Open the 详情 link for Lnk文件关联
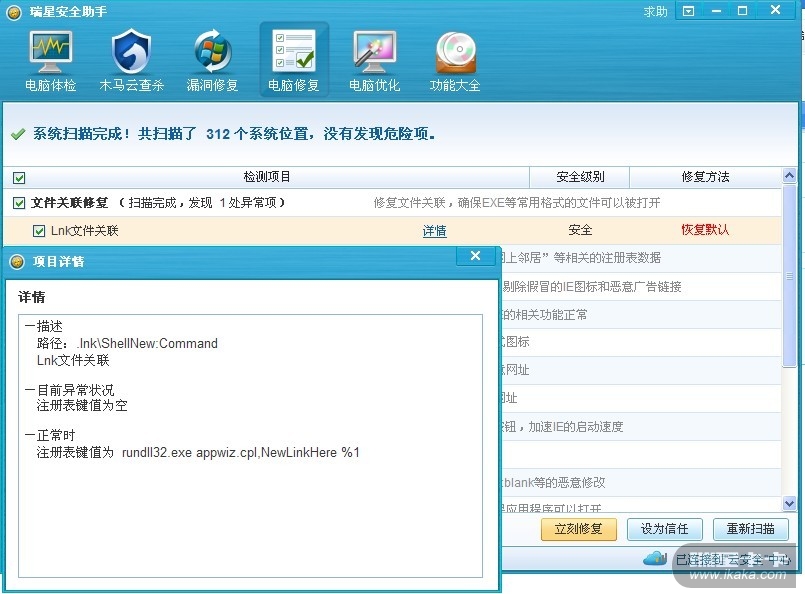Image resolution: width=805 pixels, height=594 pixels. point(434,231)
